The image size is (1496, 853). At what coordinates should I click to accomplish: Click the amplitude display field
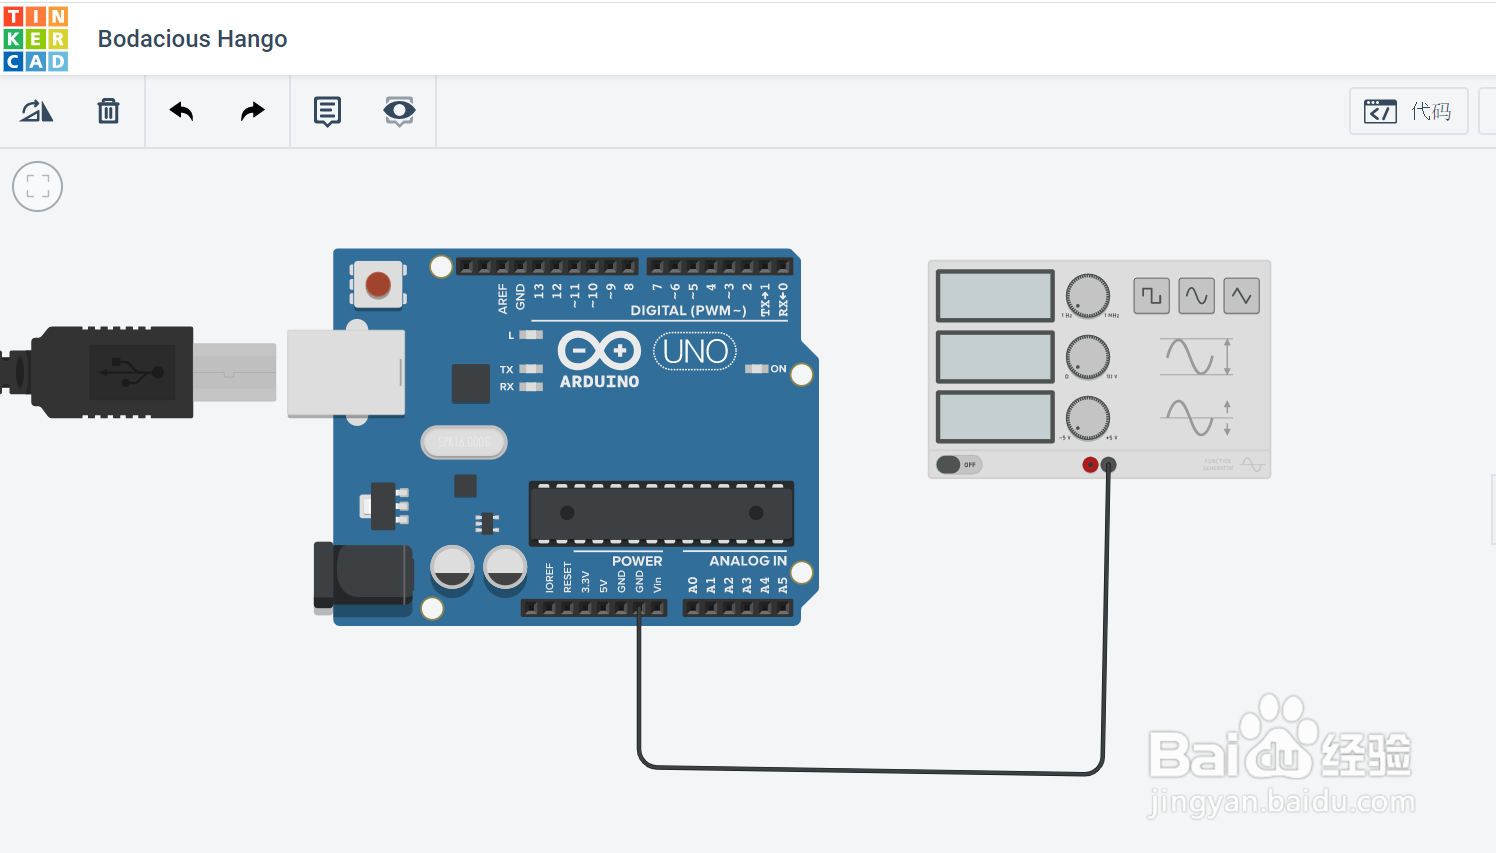coord(995,357)
